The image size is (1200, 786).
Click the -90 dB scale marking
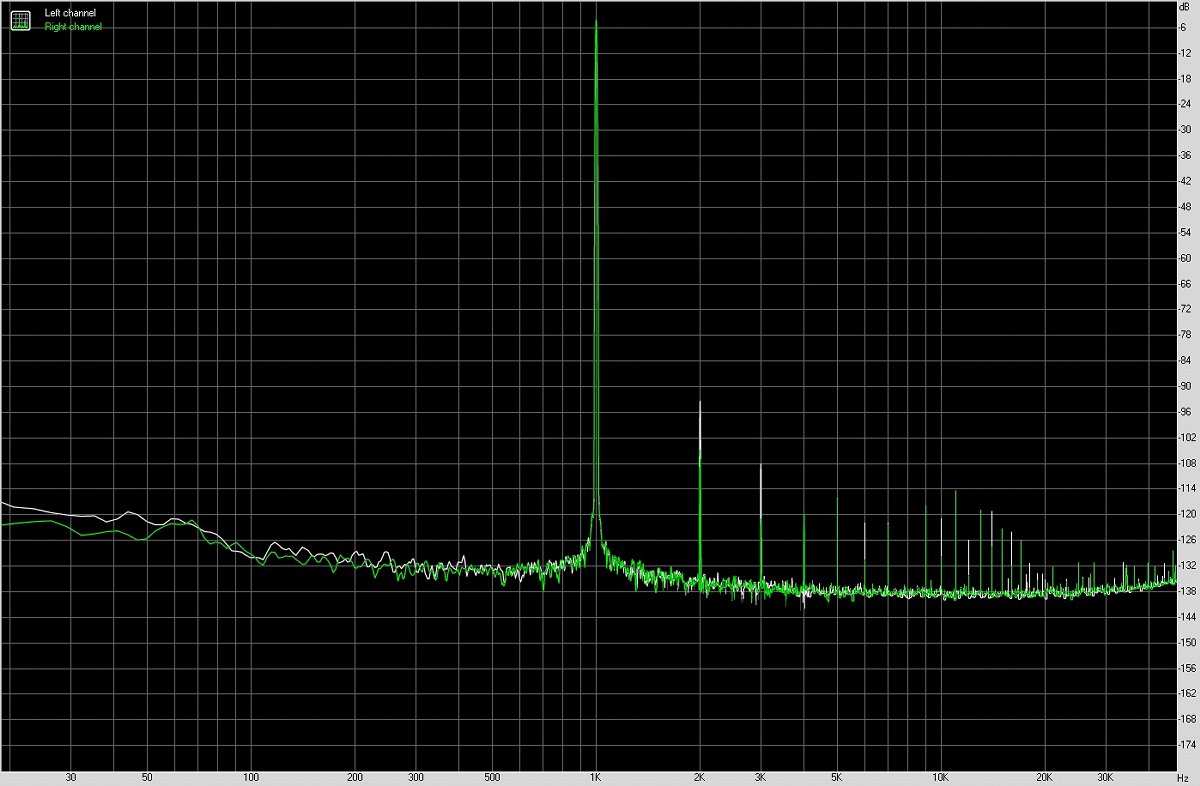point(1186,385)
